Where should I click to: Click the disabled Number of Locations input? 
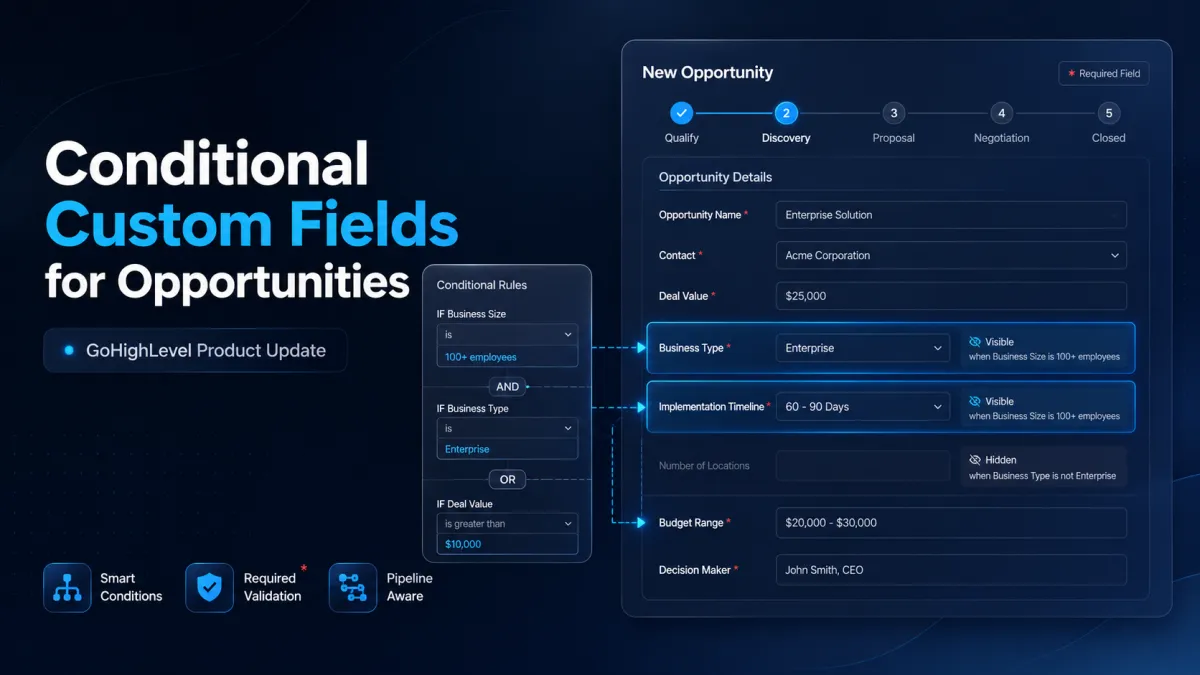(x=863, y=466)
